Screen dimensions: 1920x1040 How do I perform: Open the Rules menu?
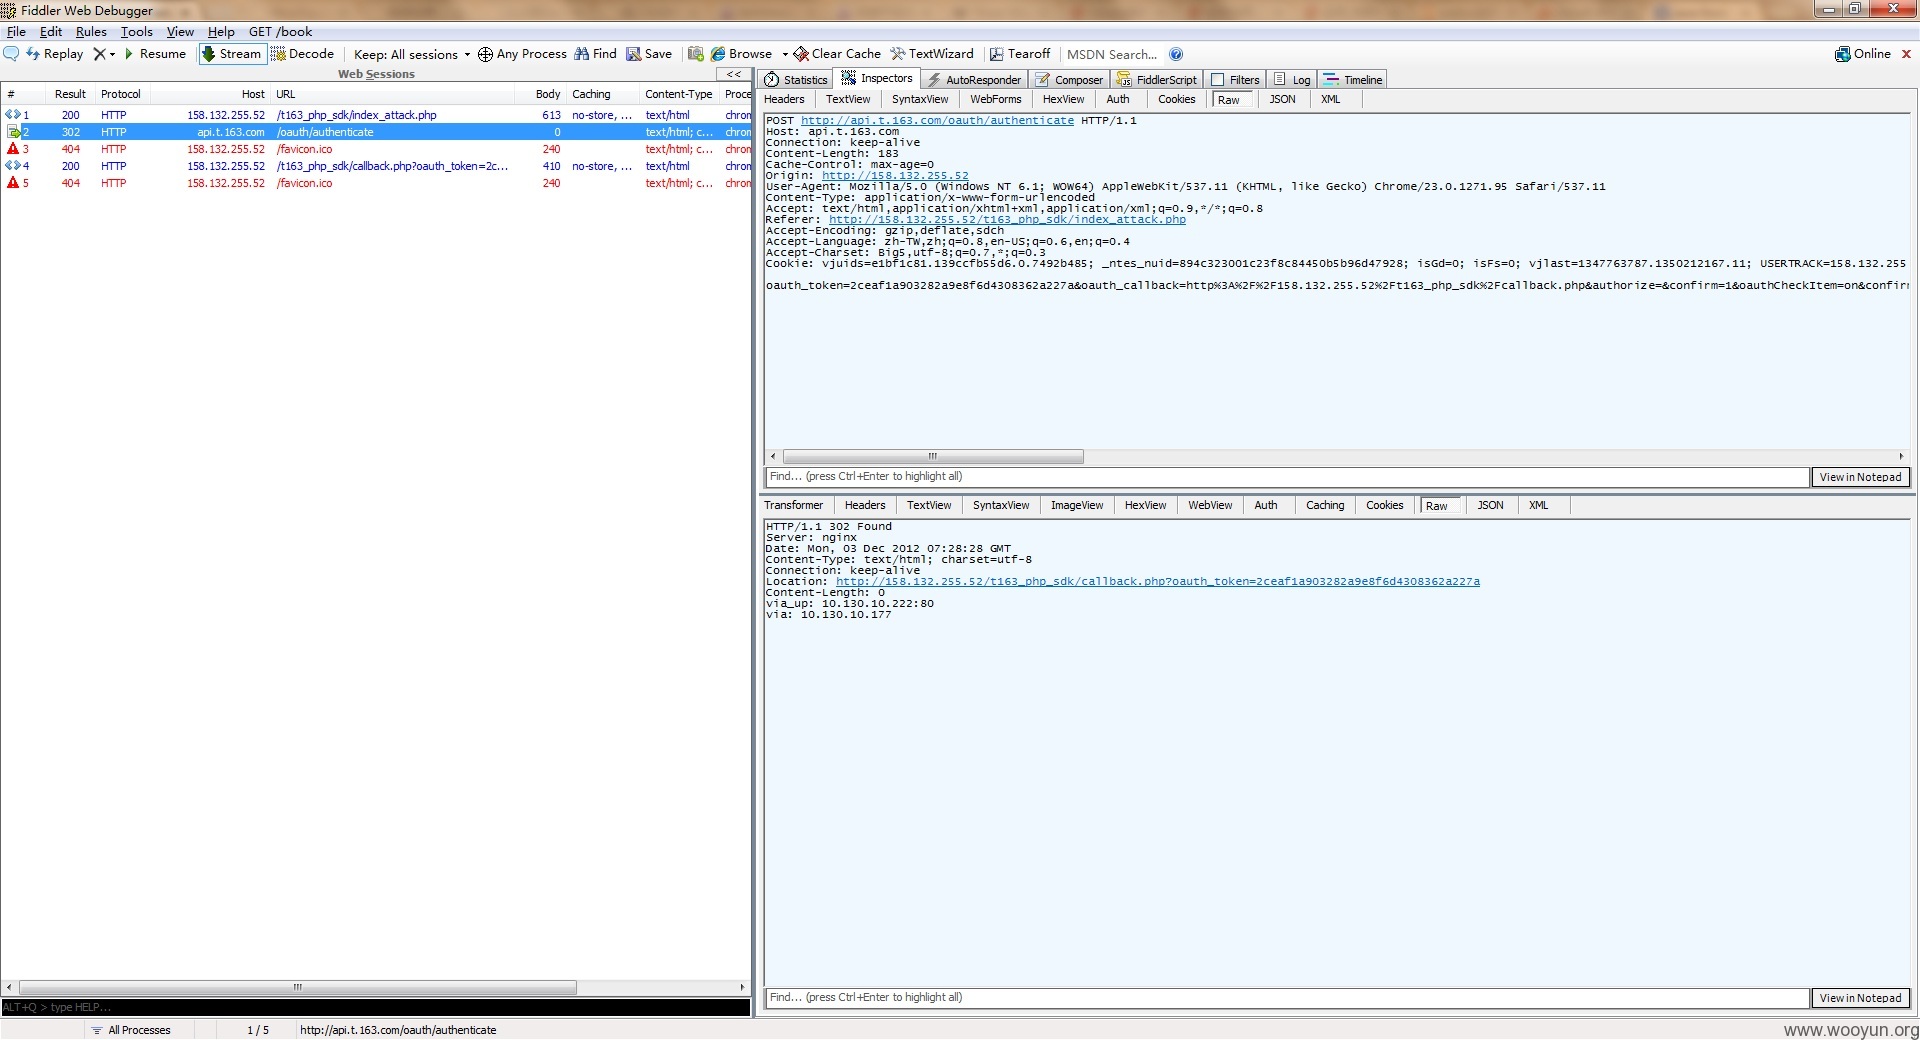(91, 32)
